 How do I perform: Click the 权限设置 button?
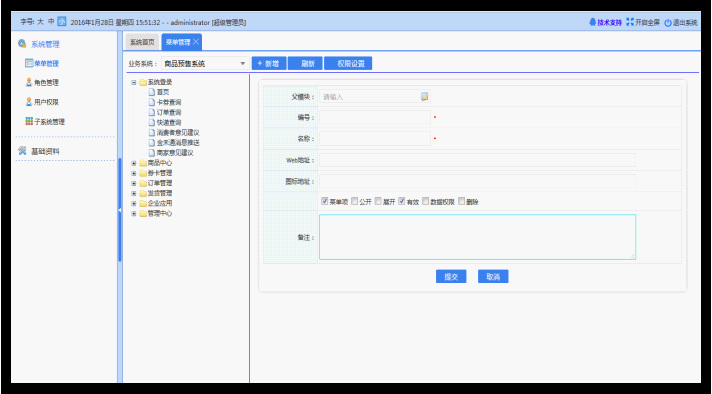coord(348,64)
